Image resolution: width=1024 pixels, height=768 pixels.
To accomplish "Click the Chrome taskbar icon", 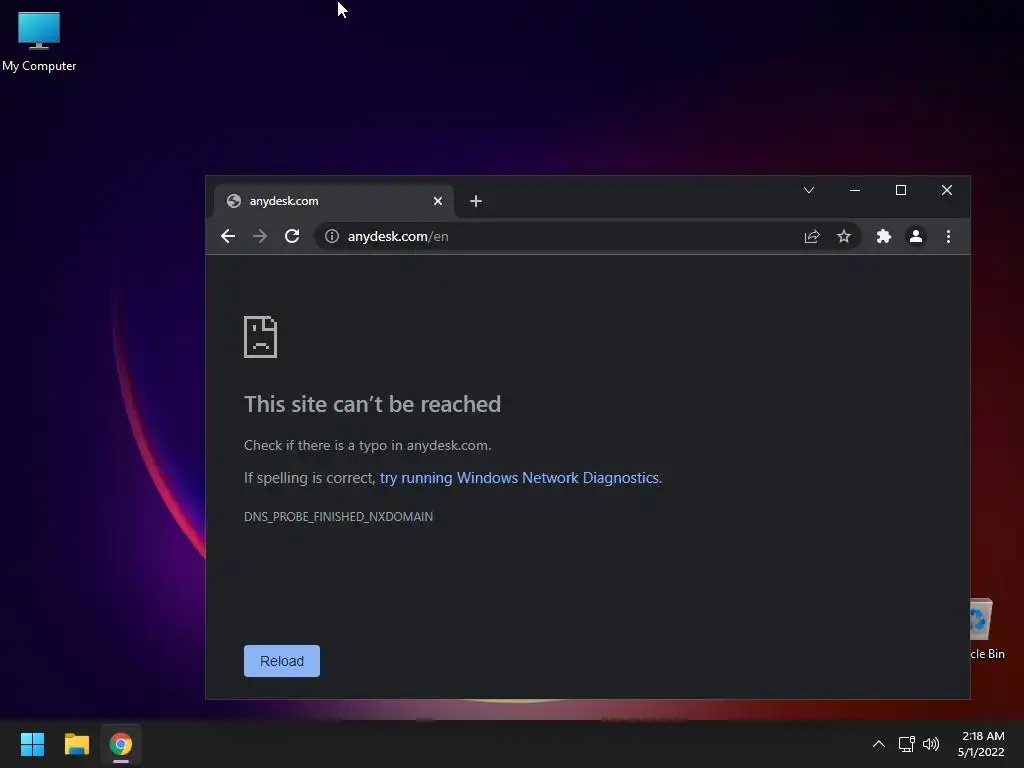I will pos(121,744).
